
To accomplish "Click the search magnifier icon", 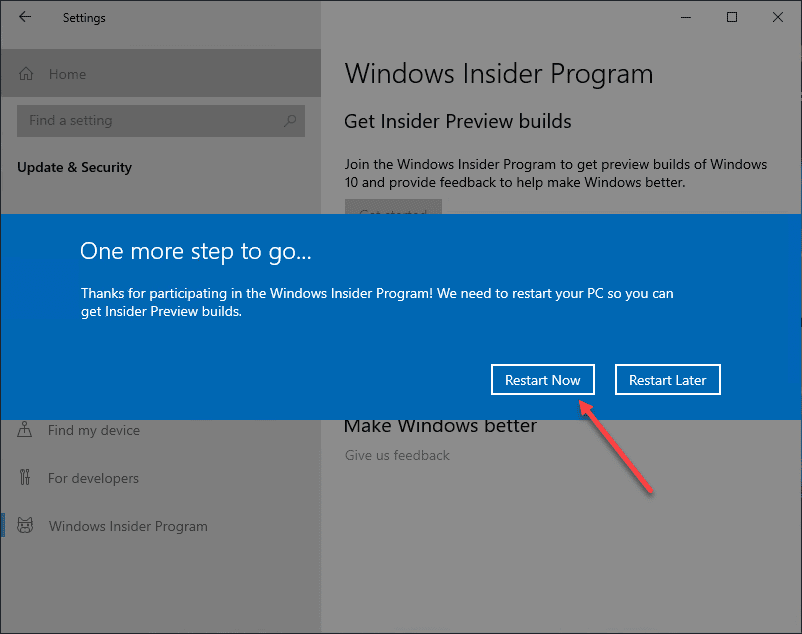I will click(x=290, y=121).
